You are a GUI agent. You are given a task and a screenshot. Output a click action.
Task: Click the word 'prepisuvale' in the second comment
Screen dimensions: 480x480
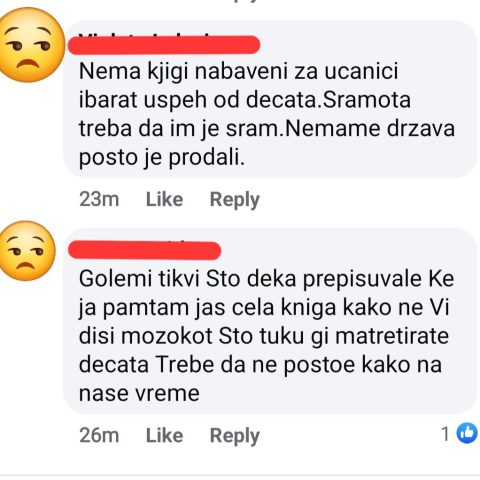coord(359,279)
